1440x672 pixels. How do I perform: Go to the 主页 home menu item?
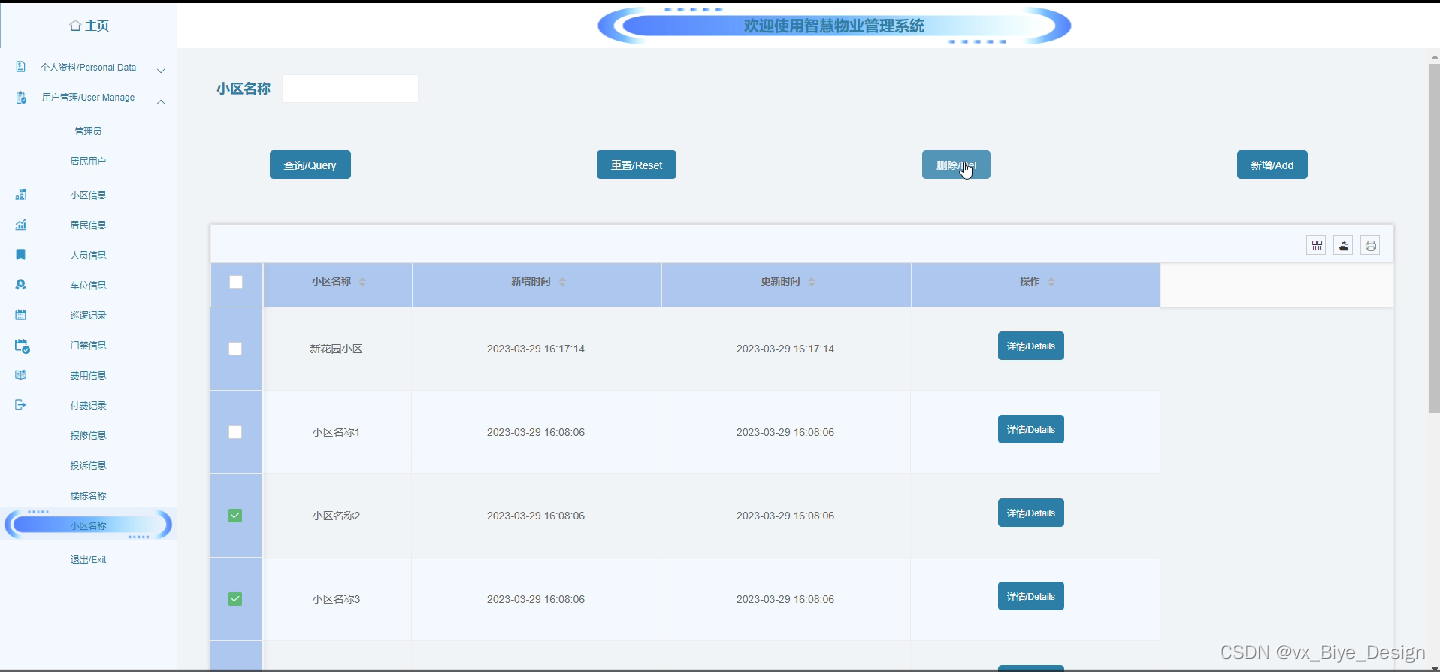89,25
